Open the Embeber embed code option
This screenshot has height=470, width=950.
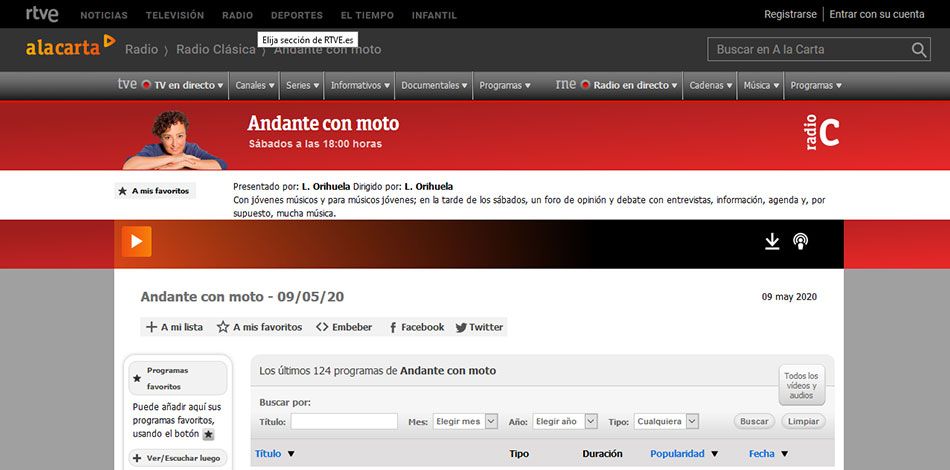344,327
